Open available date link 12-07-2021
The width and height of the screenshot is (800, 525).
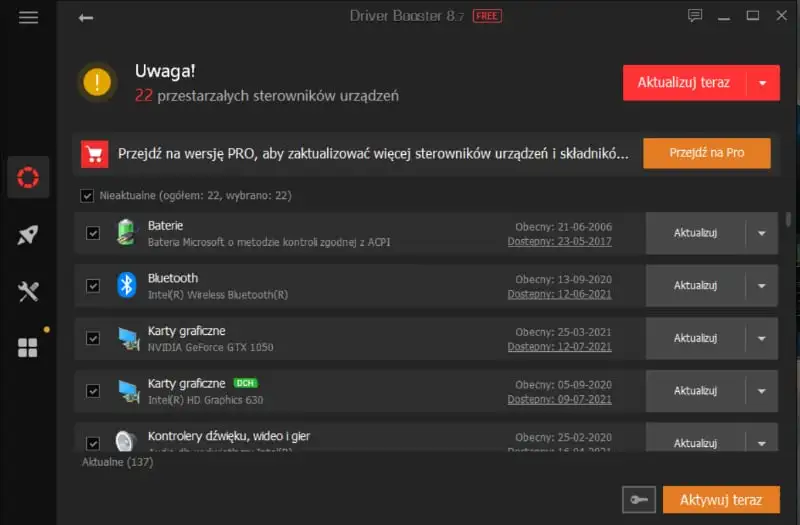pos(560,346)
